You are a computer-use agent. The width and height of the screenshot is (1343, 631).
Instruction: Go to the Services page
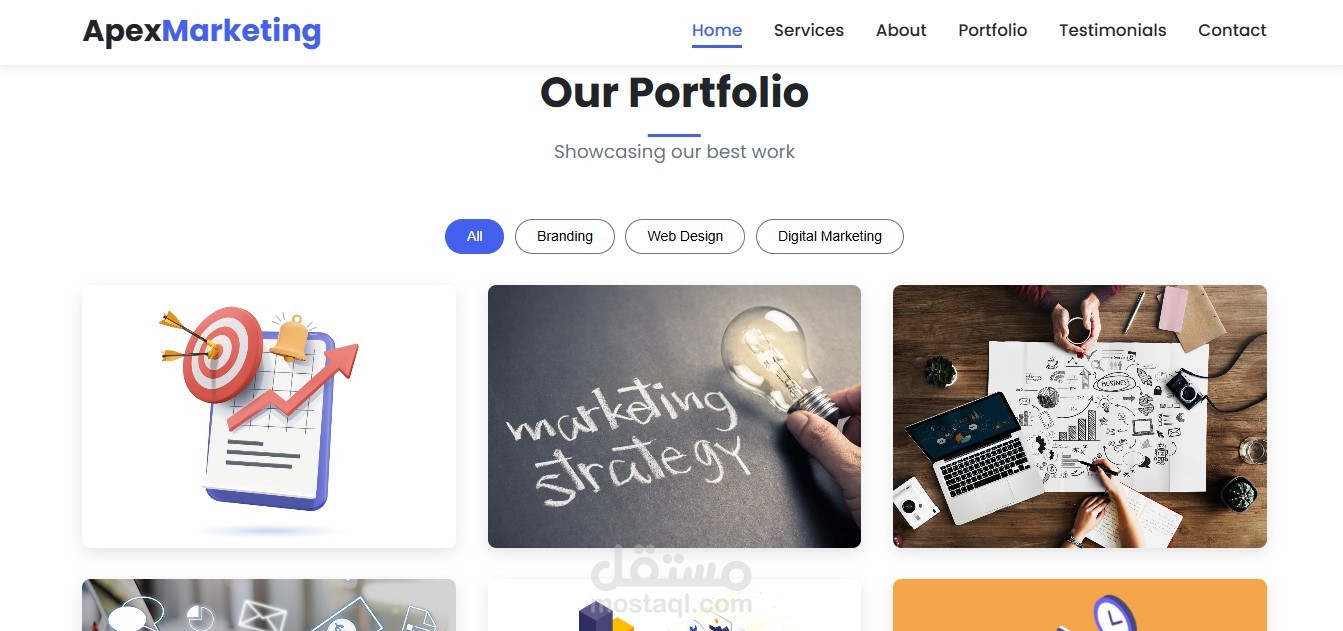coord(809,30)
